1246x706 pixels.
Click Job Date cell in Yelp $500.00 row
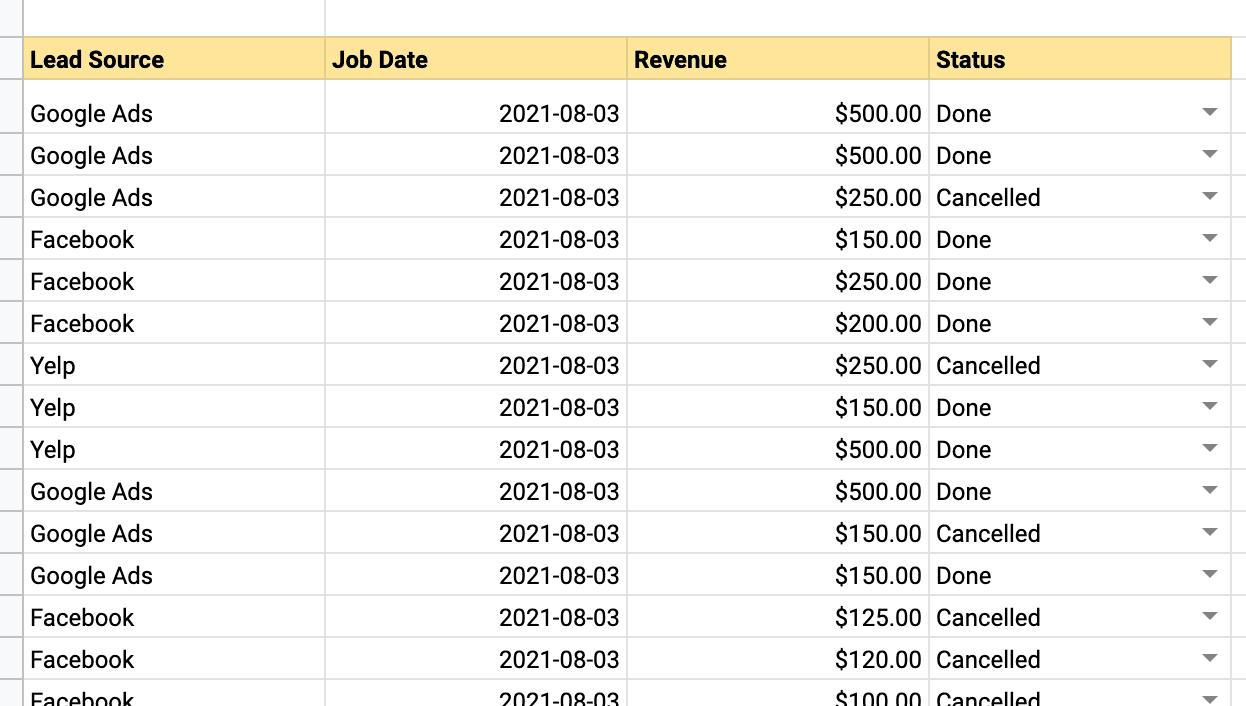point(476,449)
